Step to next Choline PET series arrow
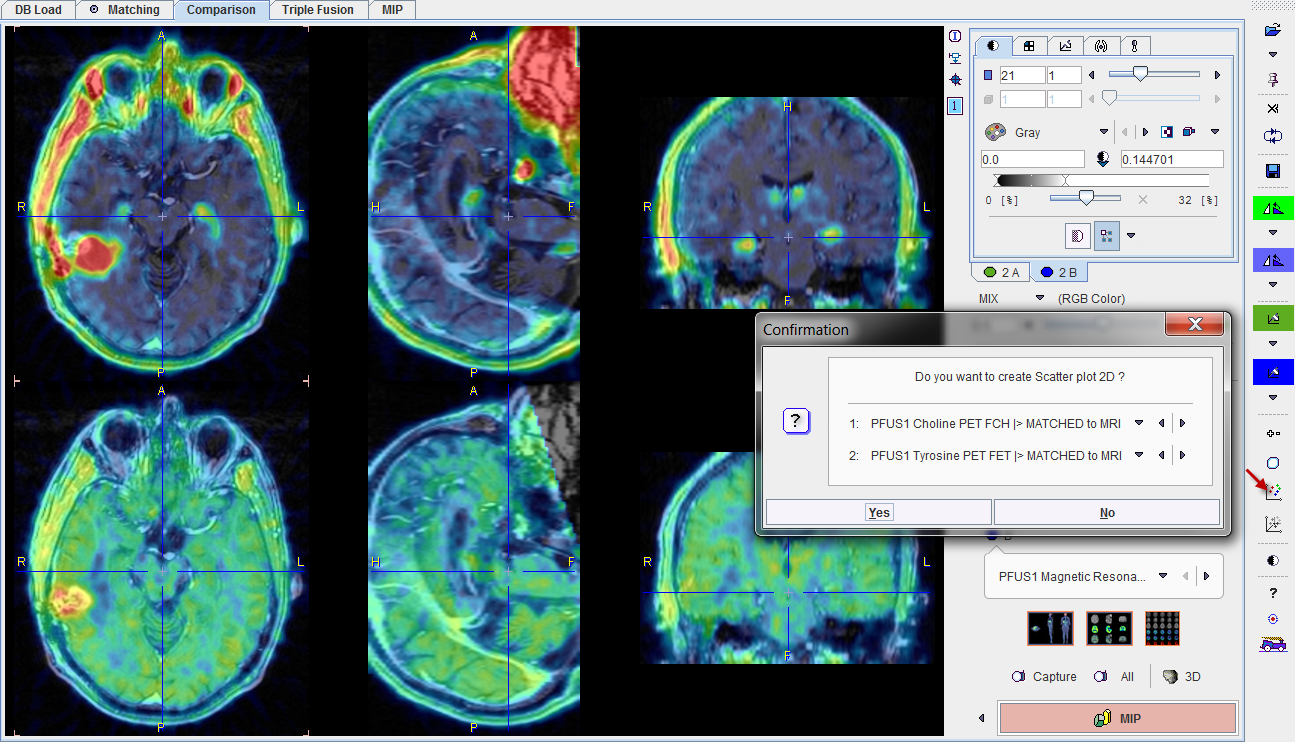Viewport: 1295px width, 742px height. coord(1182,423)
